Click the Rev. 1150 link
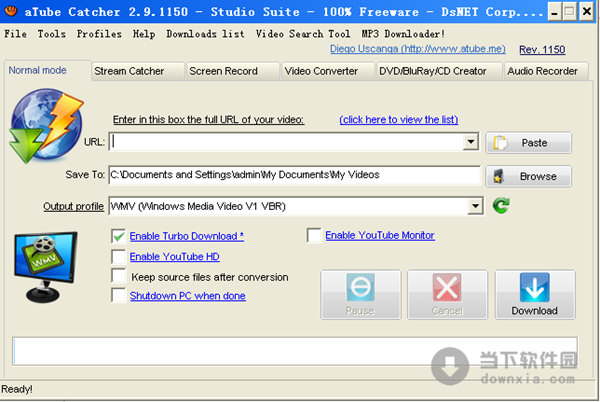 tap(542, 49)
